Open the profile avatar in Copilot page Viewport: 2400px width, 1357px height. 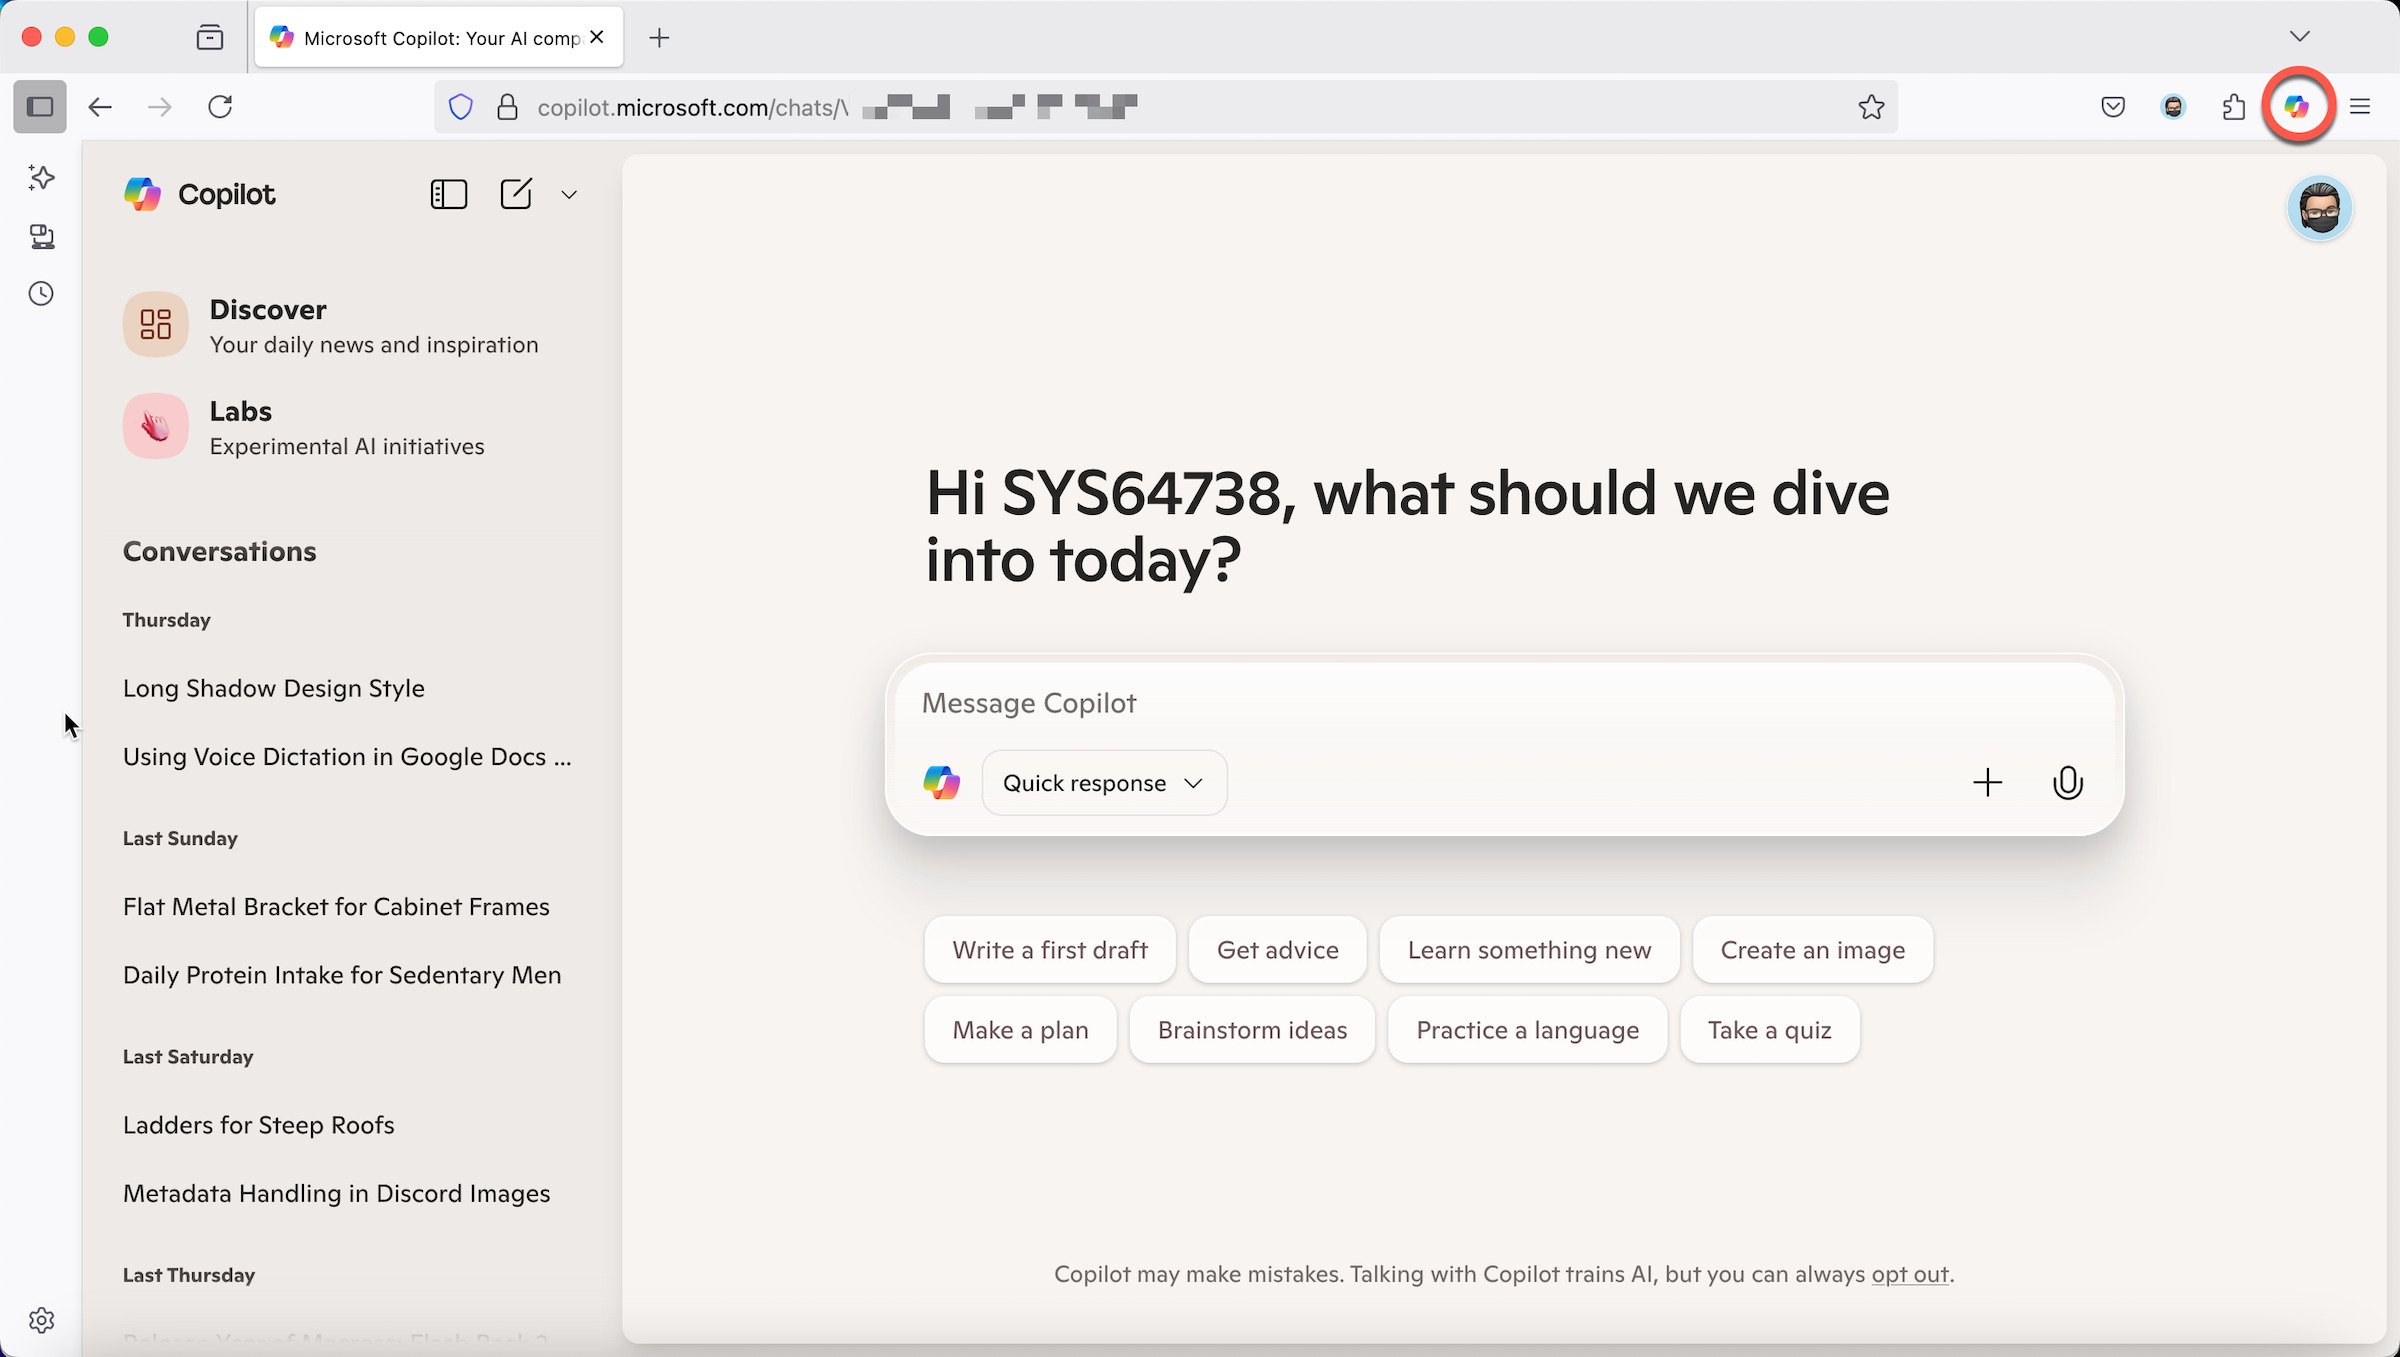pyautogui.click(x=2319, y=208)
